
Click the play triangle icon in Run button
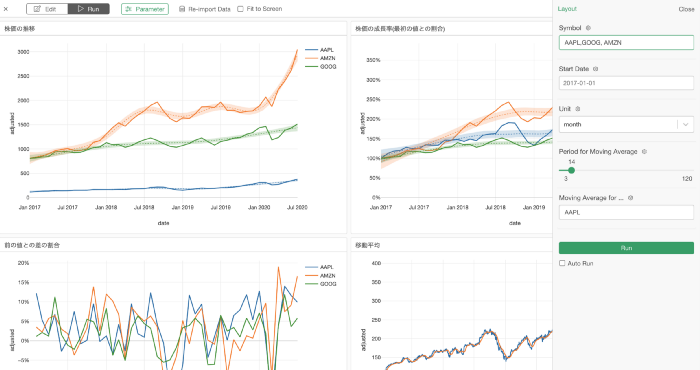(x=80, y=9)
